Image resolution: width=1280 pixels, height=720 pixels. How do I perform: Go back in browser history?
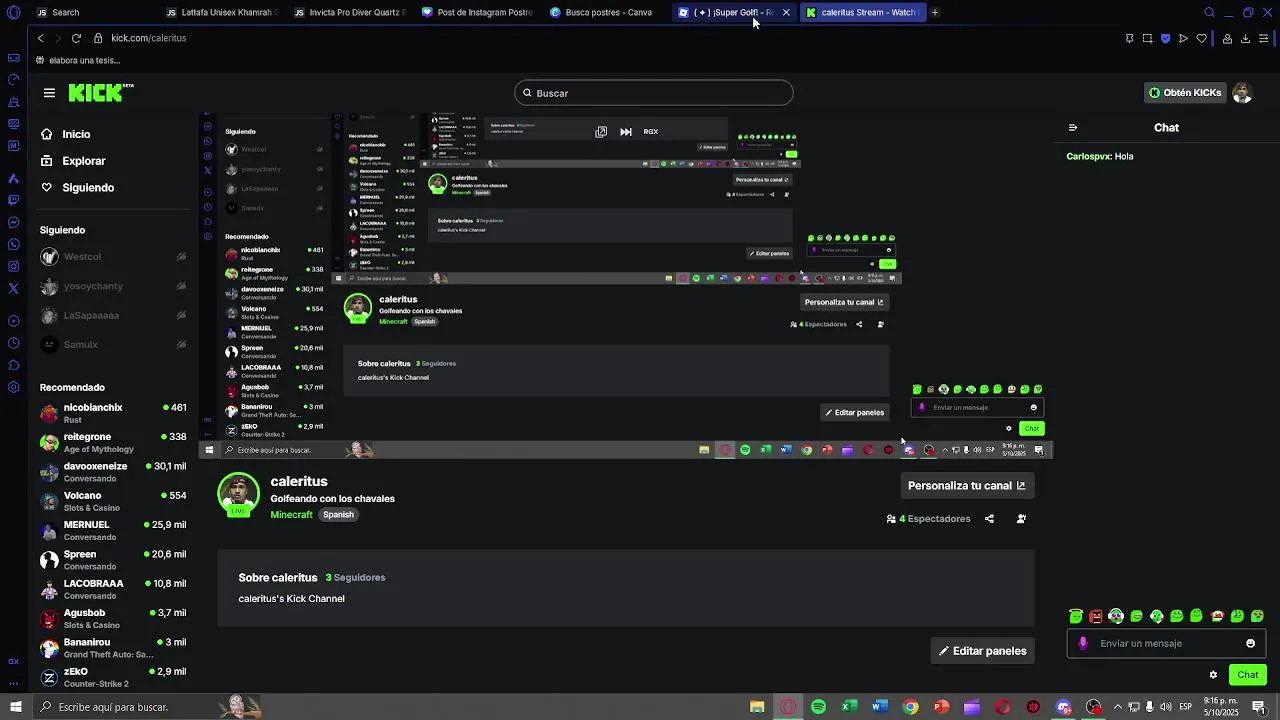pos(40,38)
